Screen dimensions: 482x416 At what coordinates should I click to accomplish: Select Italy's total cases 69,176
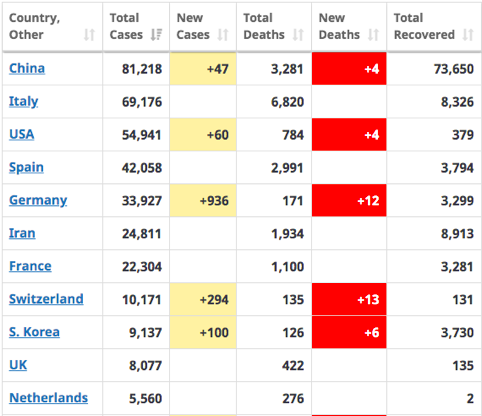coord(142,102)
